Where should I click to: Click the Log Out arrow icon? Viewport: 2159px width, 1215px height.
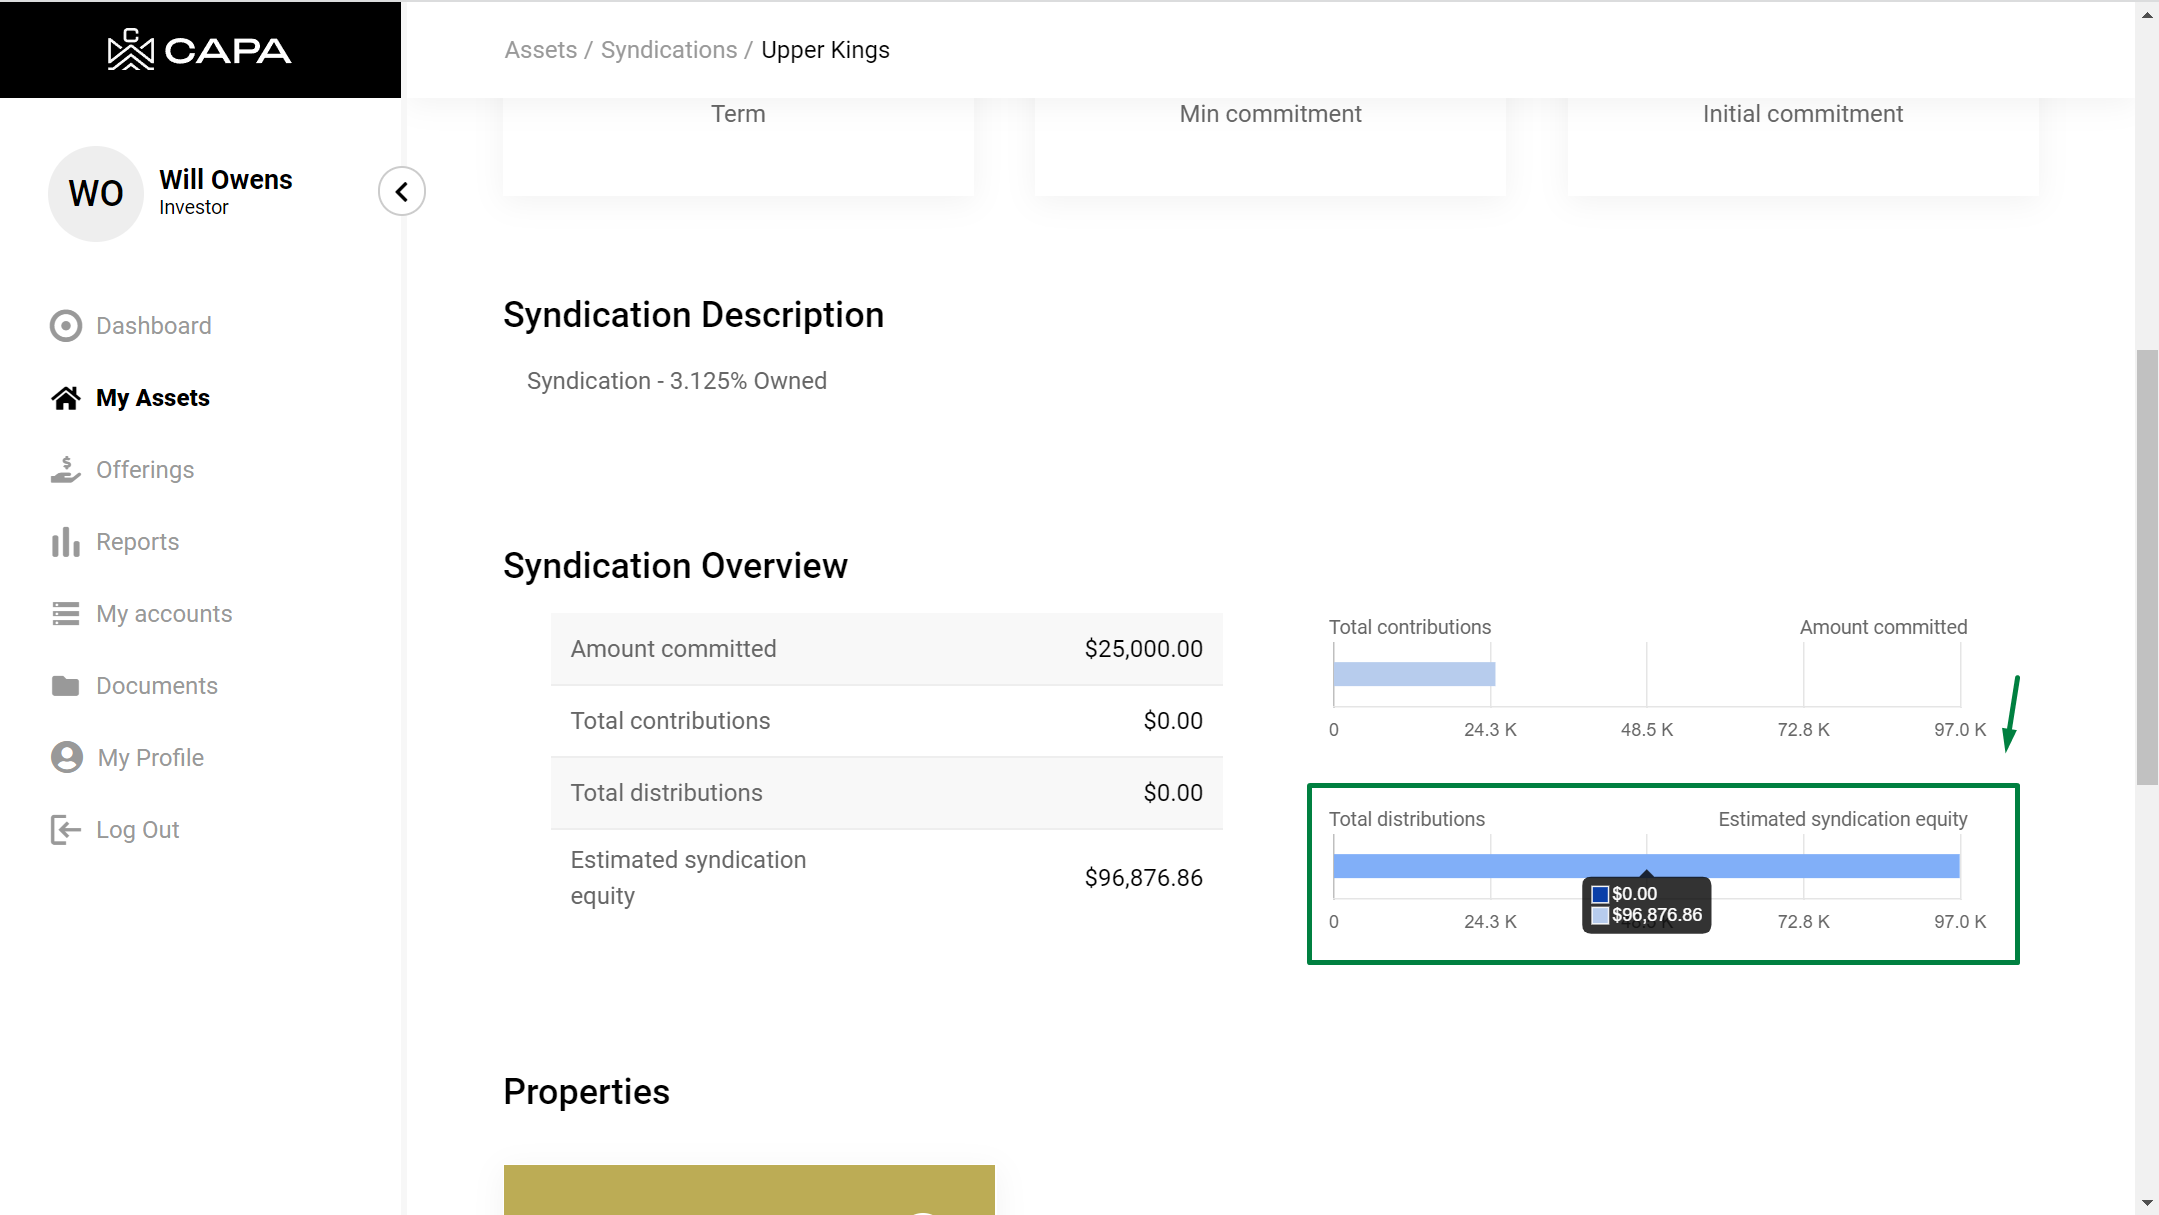point(66,830)
